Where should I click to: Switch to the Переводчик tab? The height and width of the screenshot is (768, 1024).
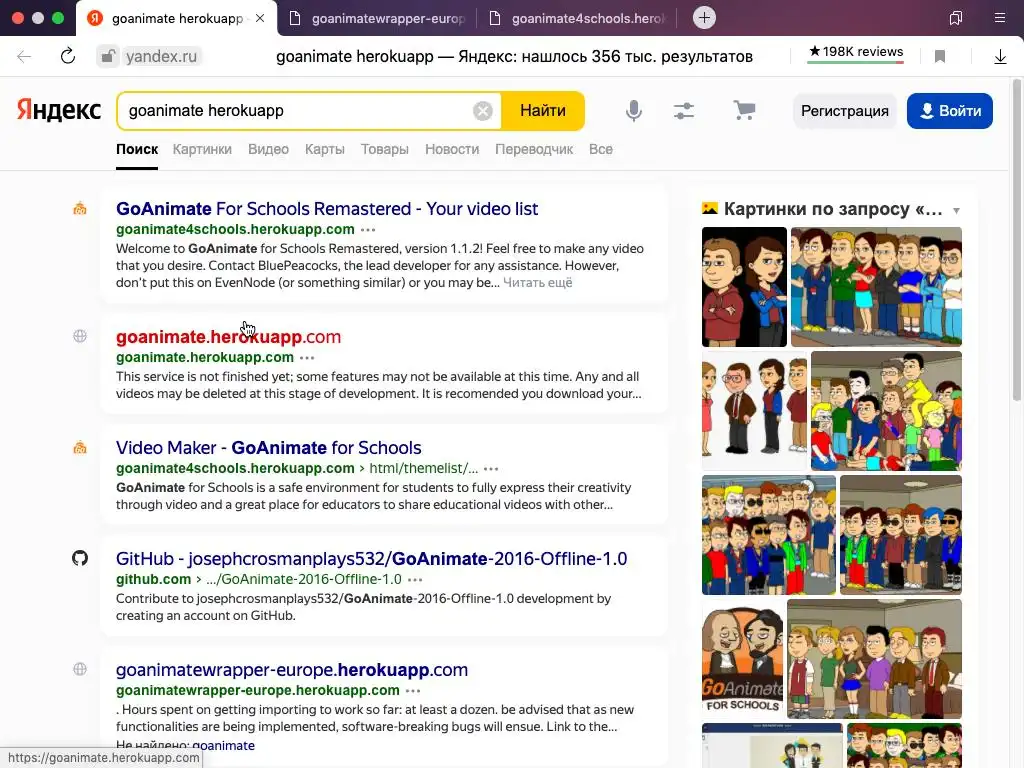[534, 149]
